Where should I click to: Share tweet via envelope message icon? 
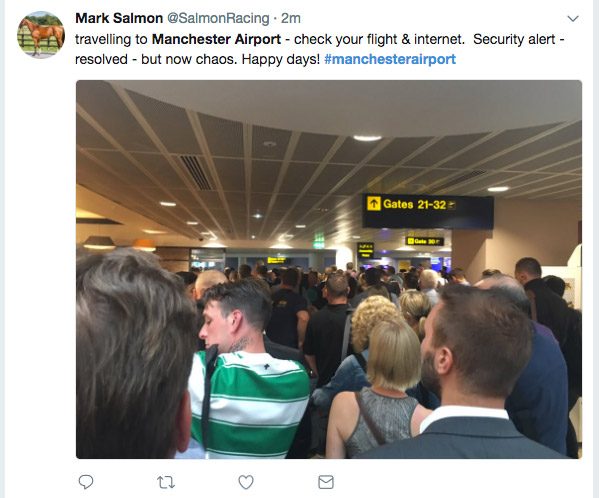click(x=326, y=482)
